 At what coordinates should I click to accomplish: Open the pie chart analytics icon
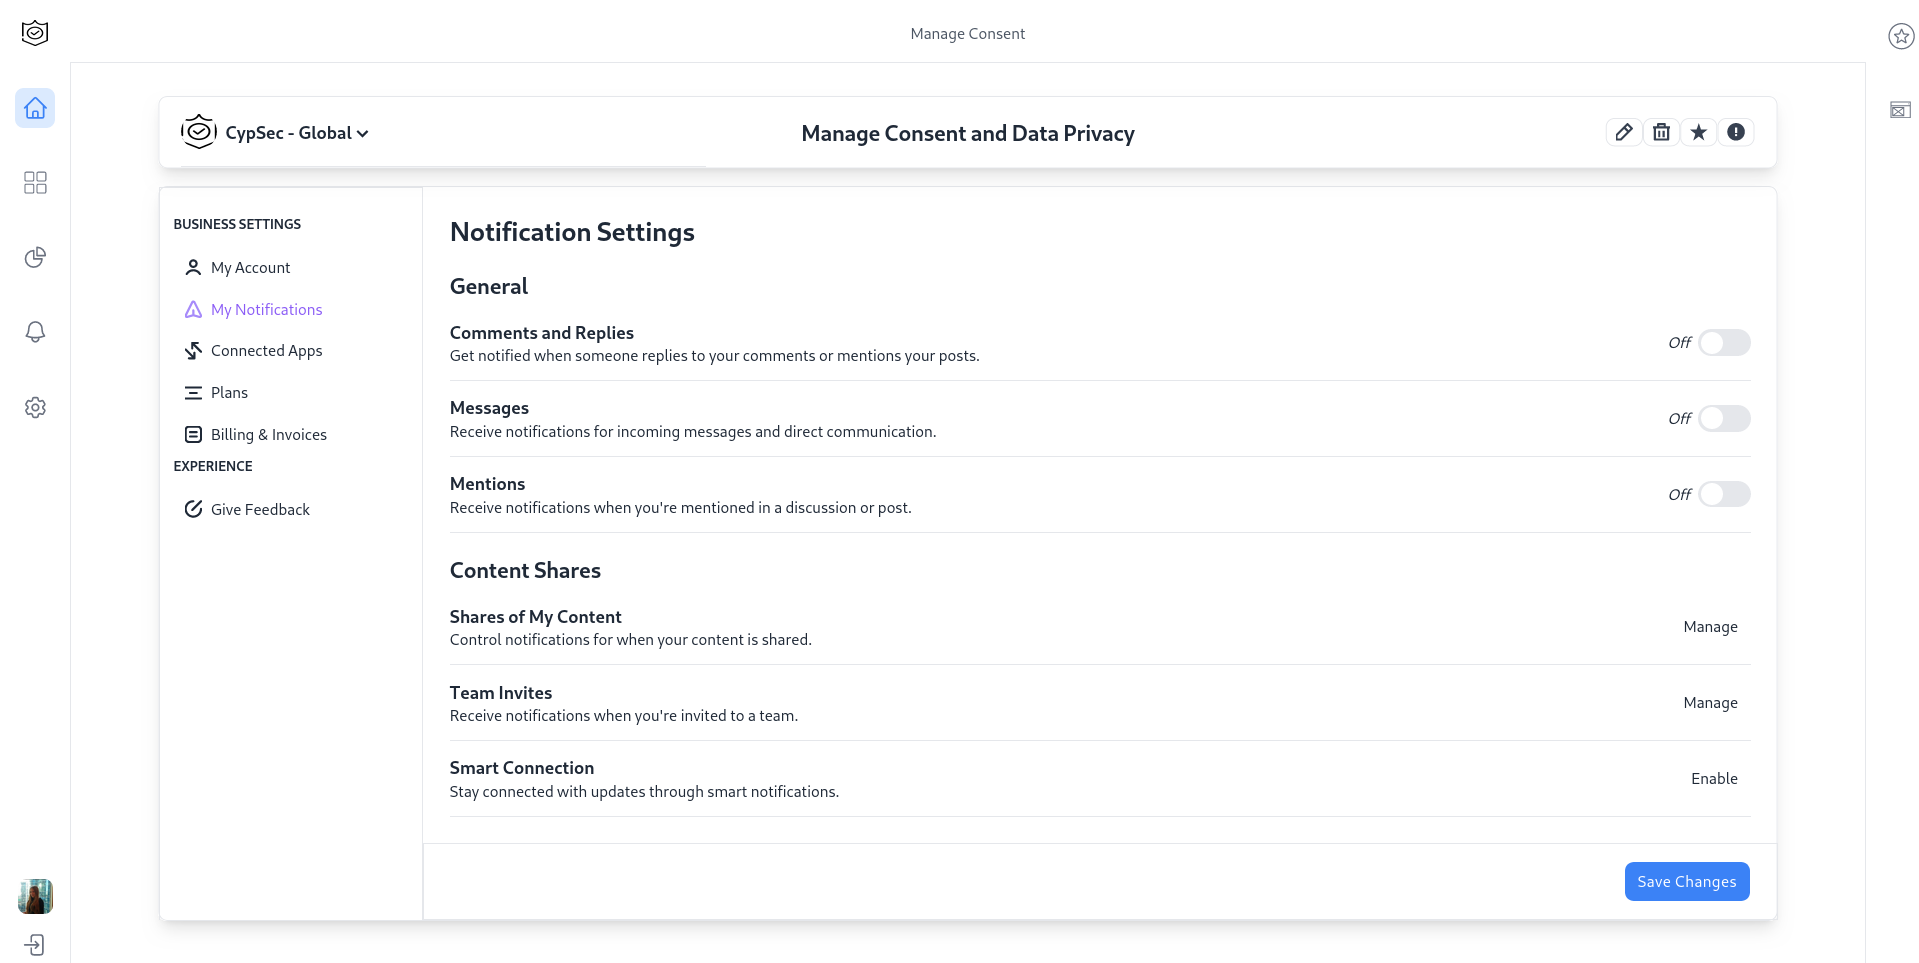click(x=35, y=257)
